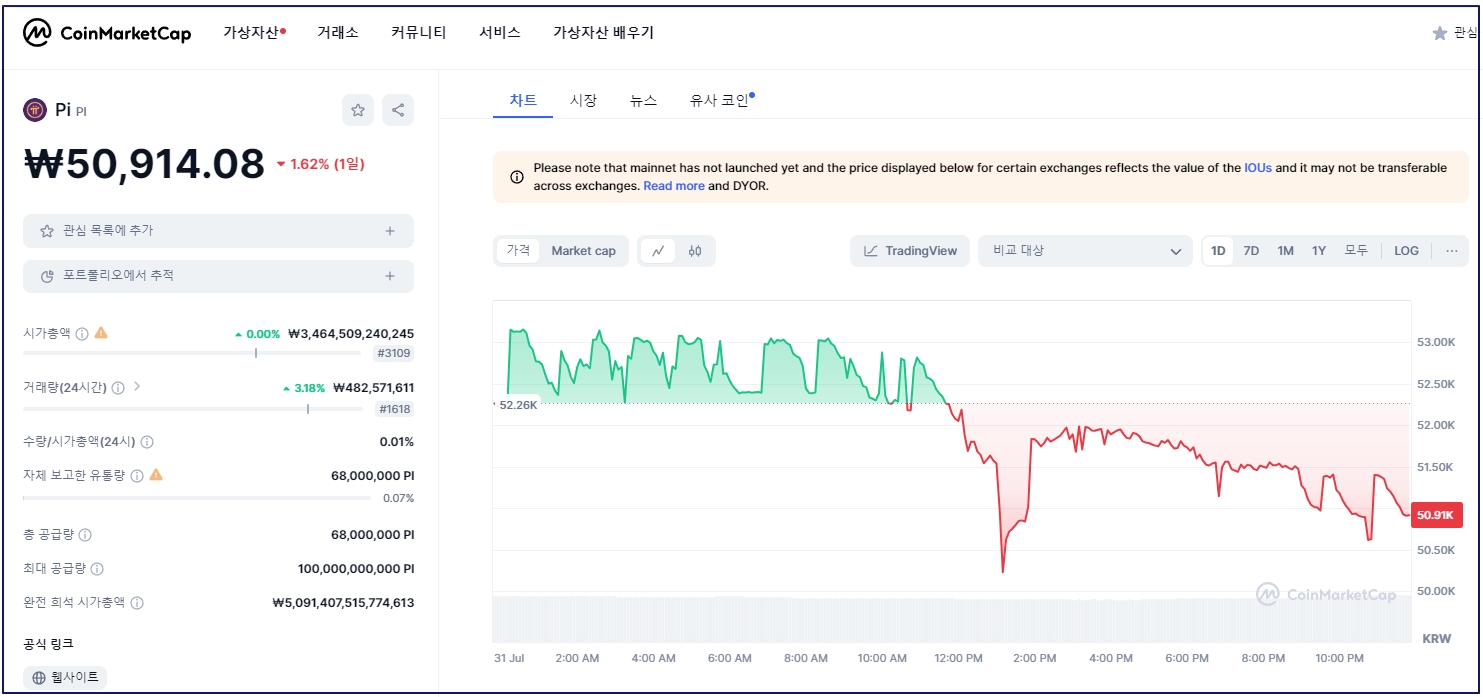Switch timeframe to 7D
Screen dimensions: 1483x697
point(1251,251)
